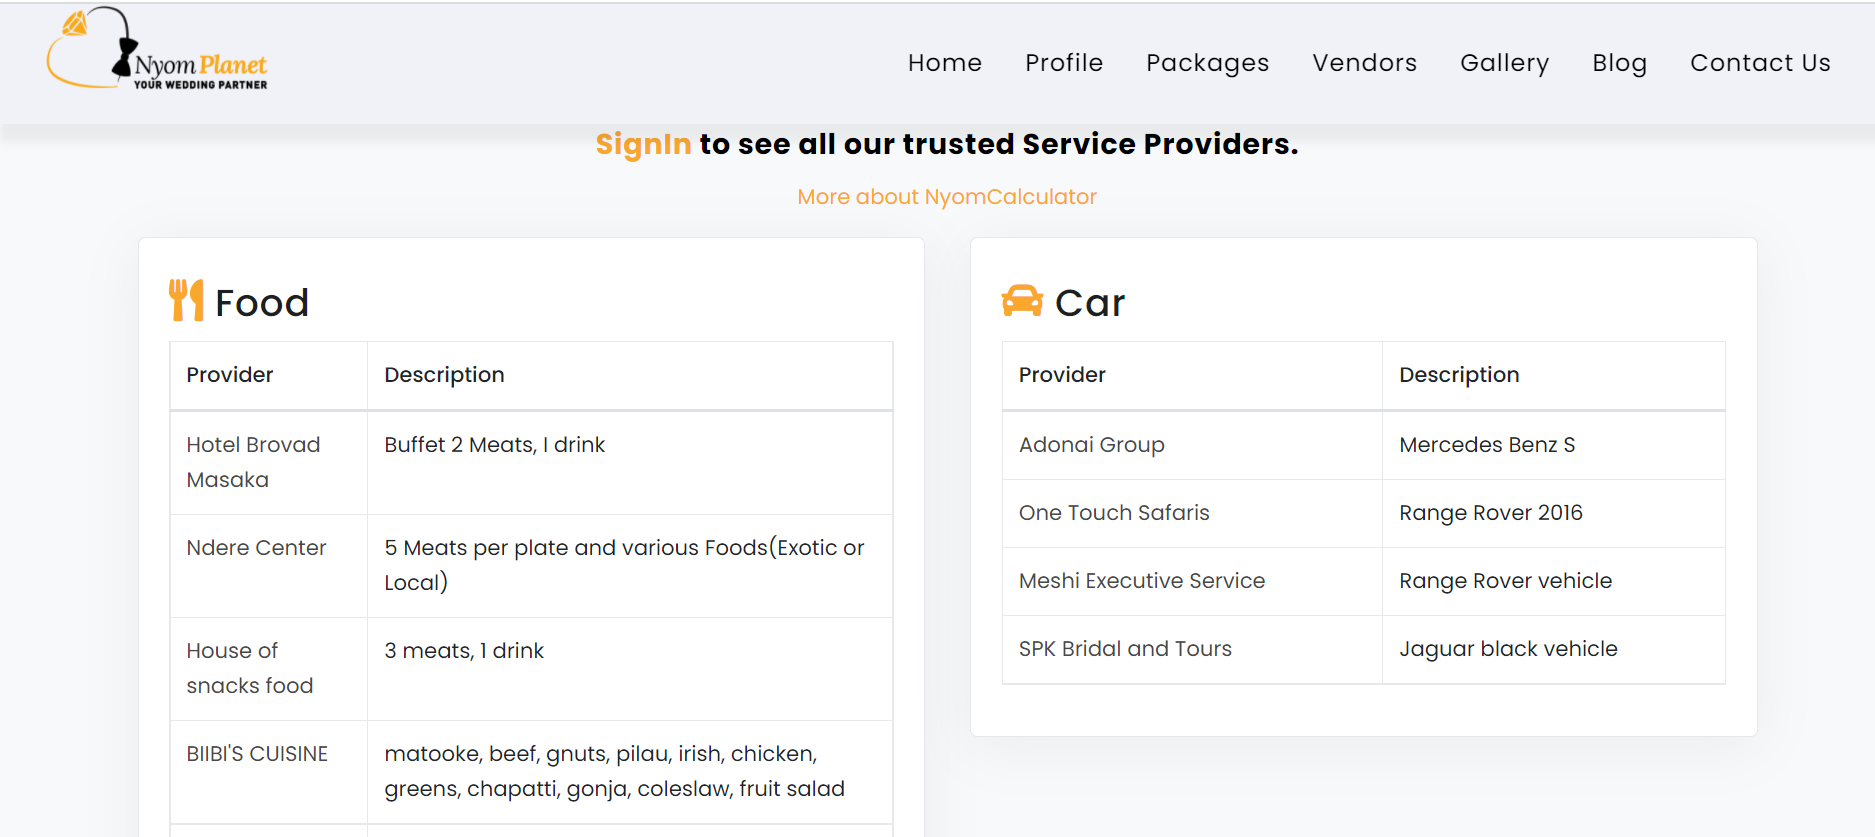
Task: Click the orange Car icon
Action: coord(1022,301)
